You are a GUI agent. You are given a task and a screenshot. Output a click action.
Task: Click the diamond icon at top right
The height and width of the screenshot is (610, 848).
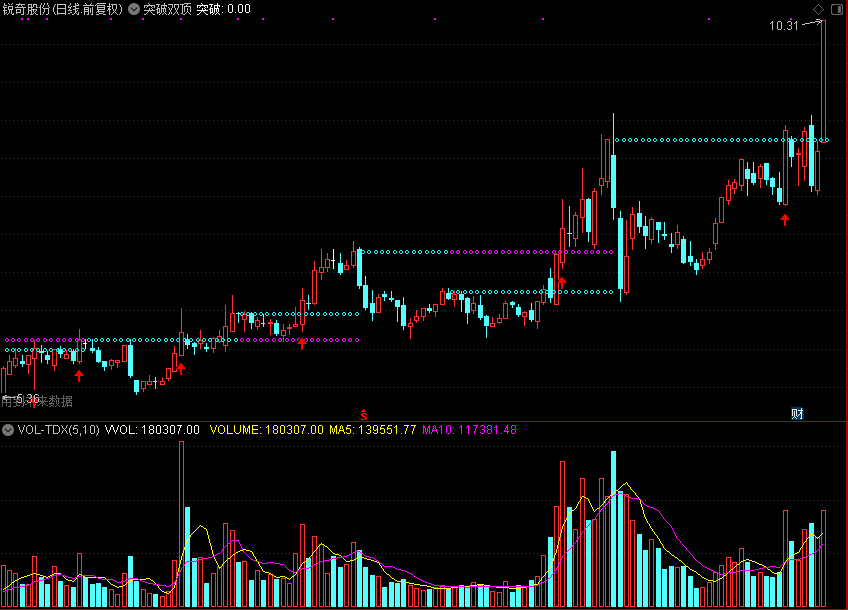tap(818, 9)
